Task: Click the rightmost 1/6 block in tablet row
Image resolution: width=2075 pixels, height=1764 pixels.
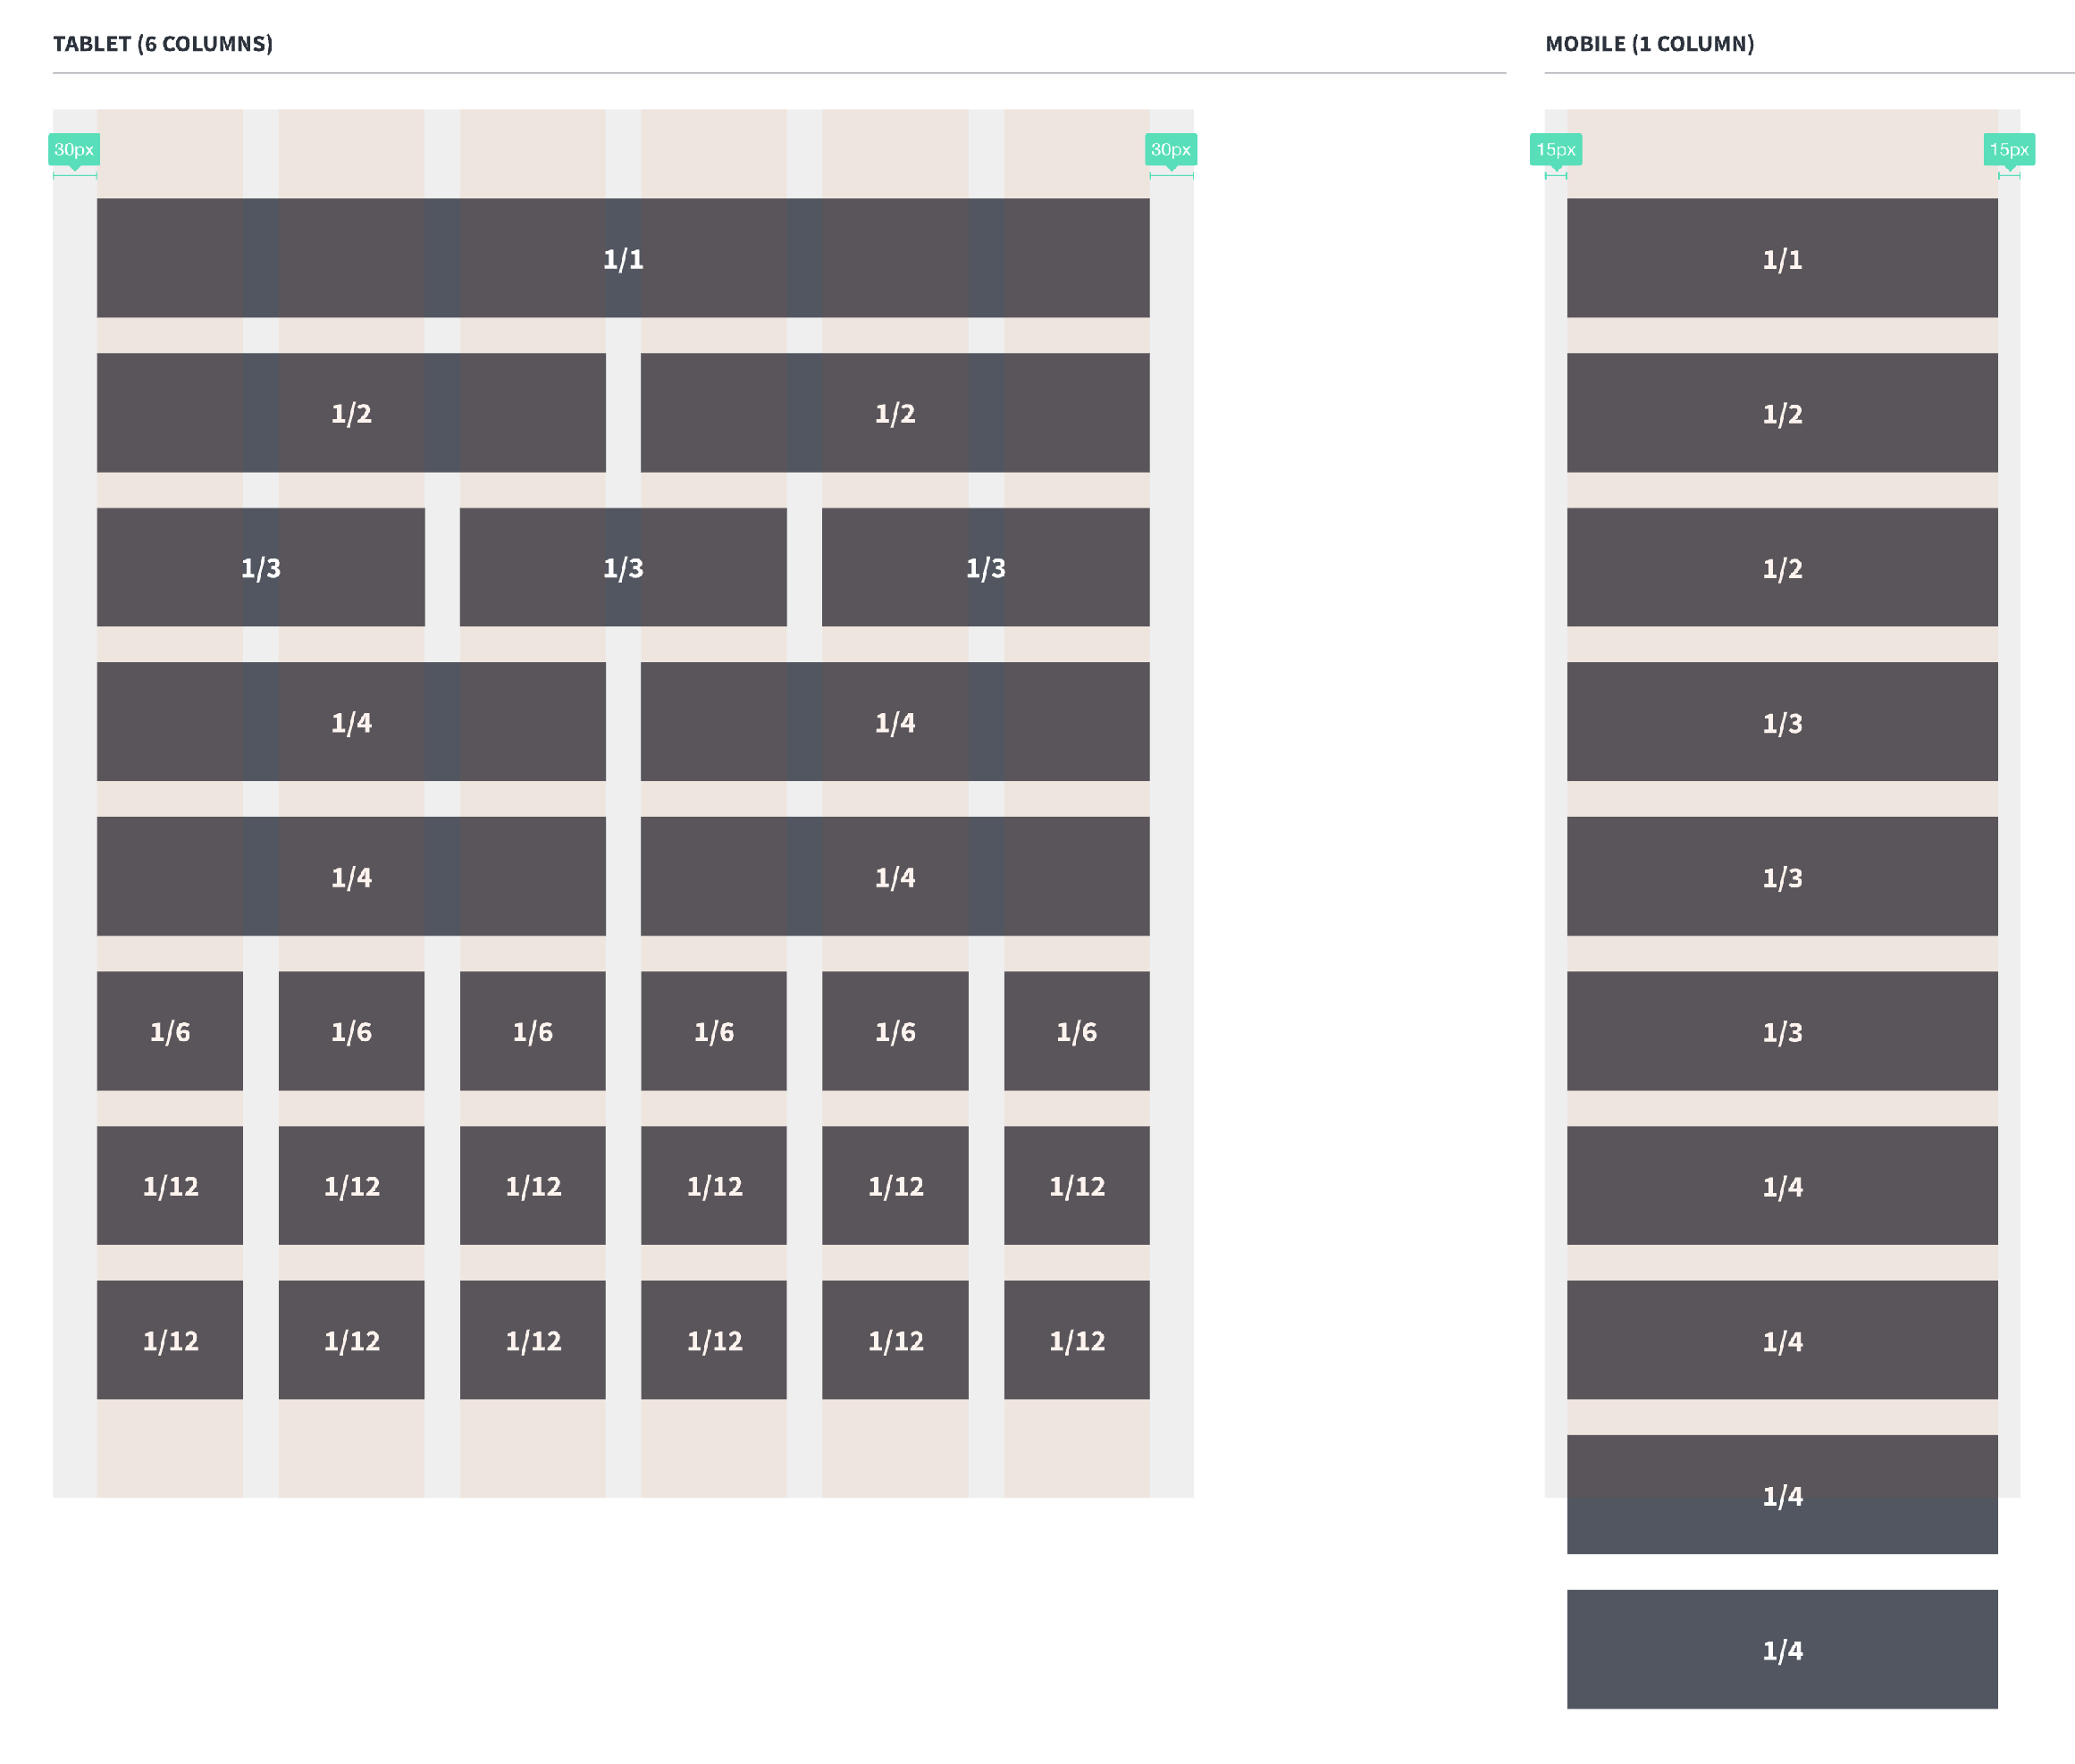Action: (1076, 1031)
